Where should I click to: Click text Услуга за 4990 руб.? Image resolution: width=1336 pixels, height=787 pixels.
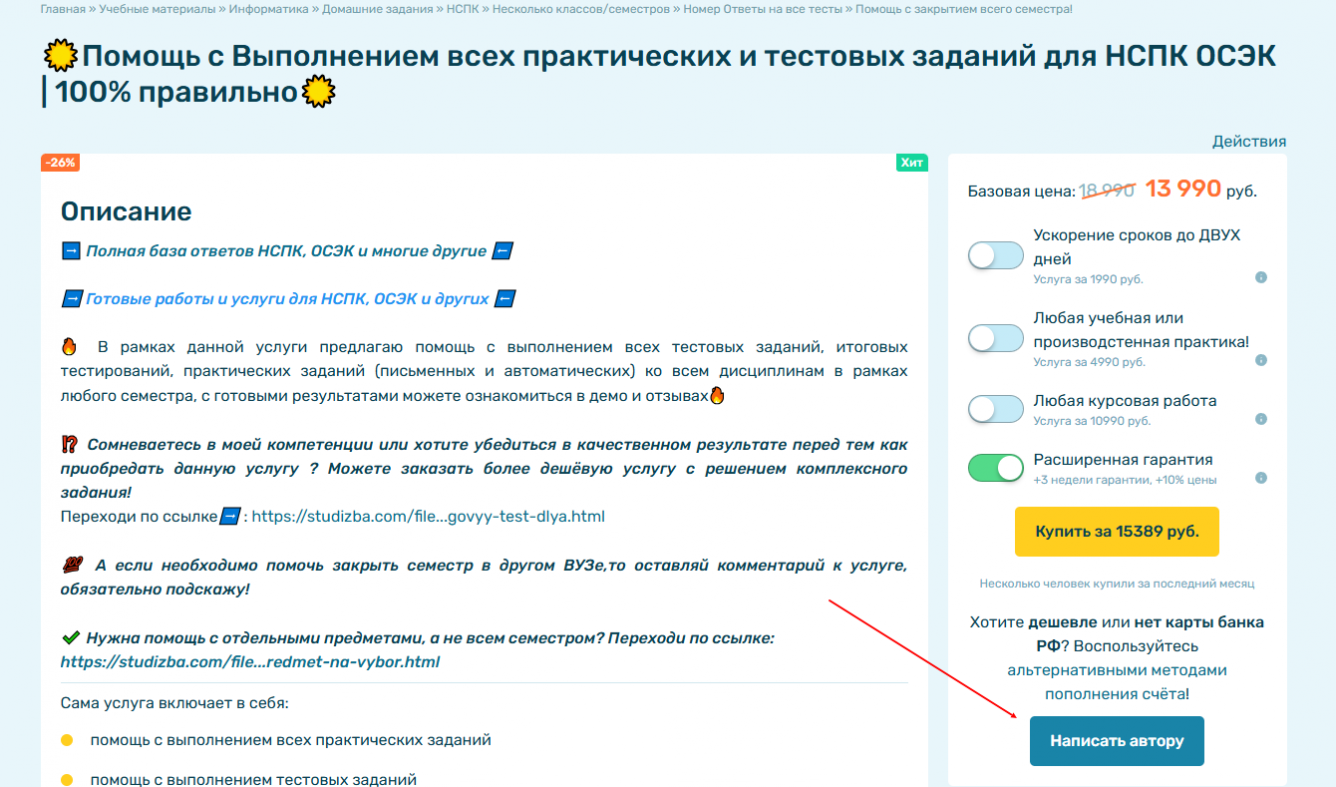[x=1089, y=362]
